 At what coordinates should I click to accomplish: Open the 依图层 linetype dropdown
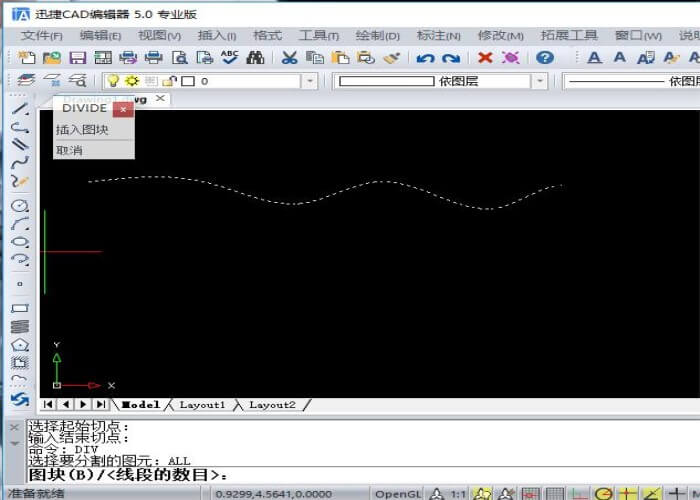[x=630, y=81]
